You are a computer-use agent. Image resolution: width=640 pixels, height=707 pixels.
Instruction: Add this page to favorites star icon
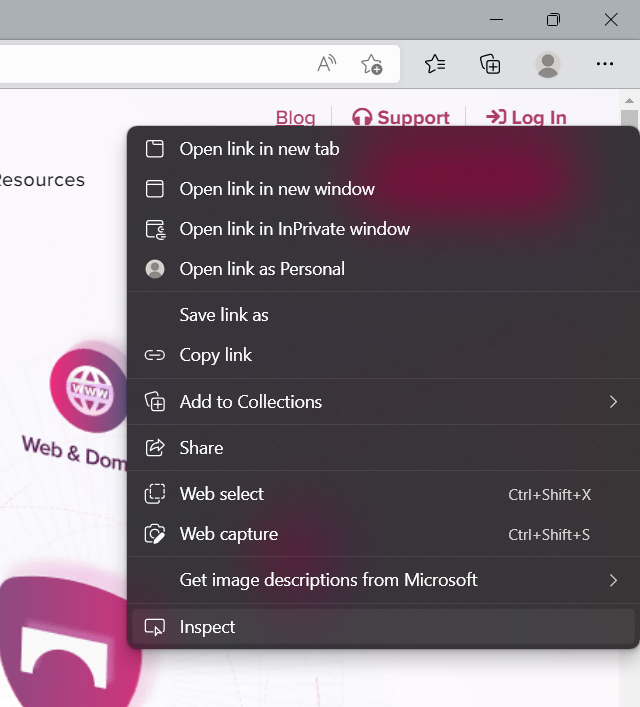pyautogui.click(x=372, y=64)
